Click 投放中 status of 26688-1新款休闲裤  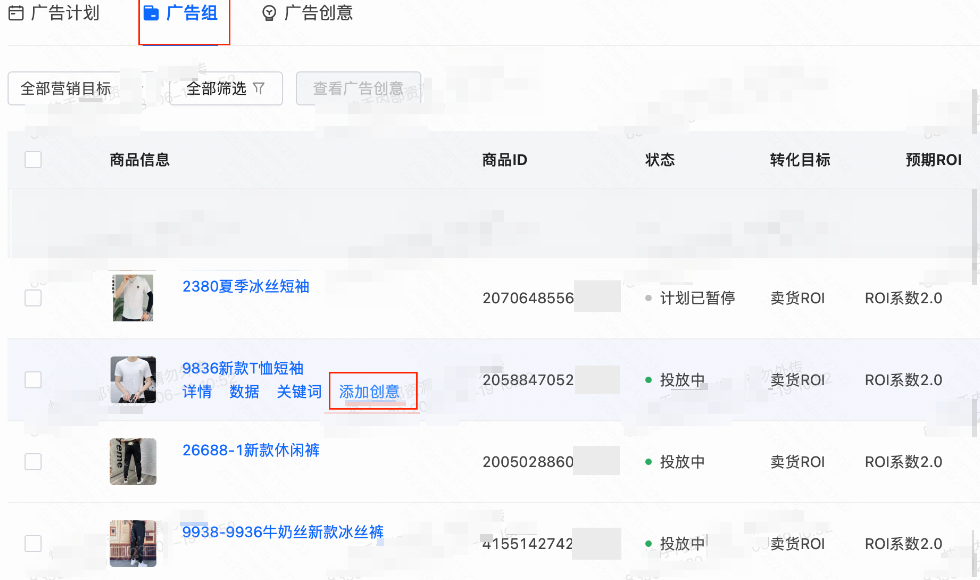(682, 462)
